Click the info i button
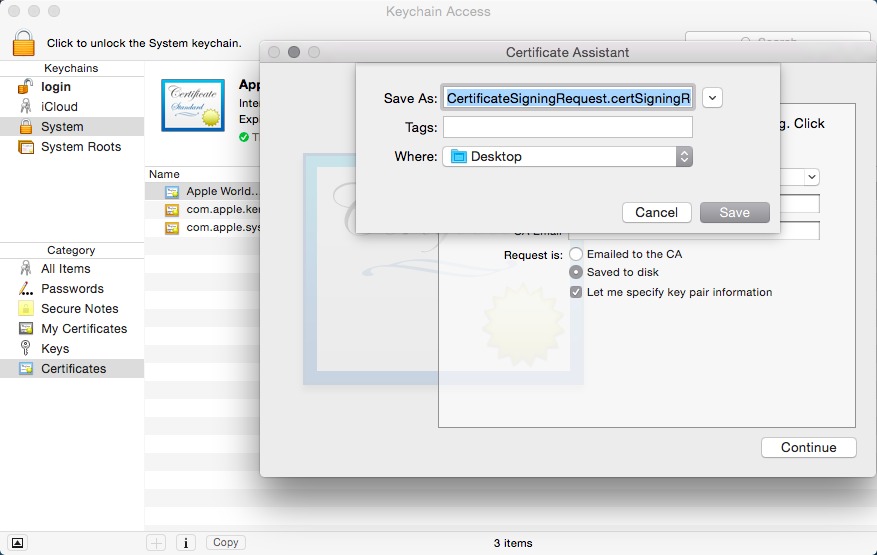 186,543
